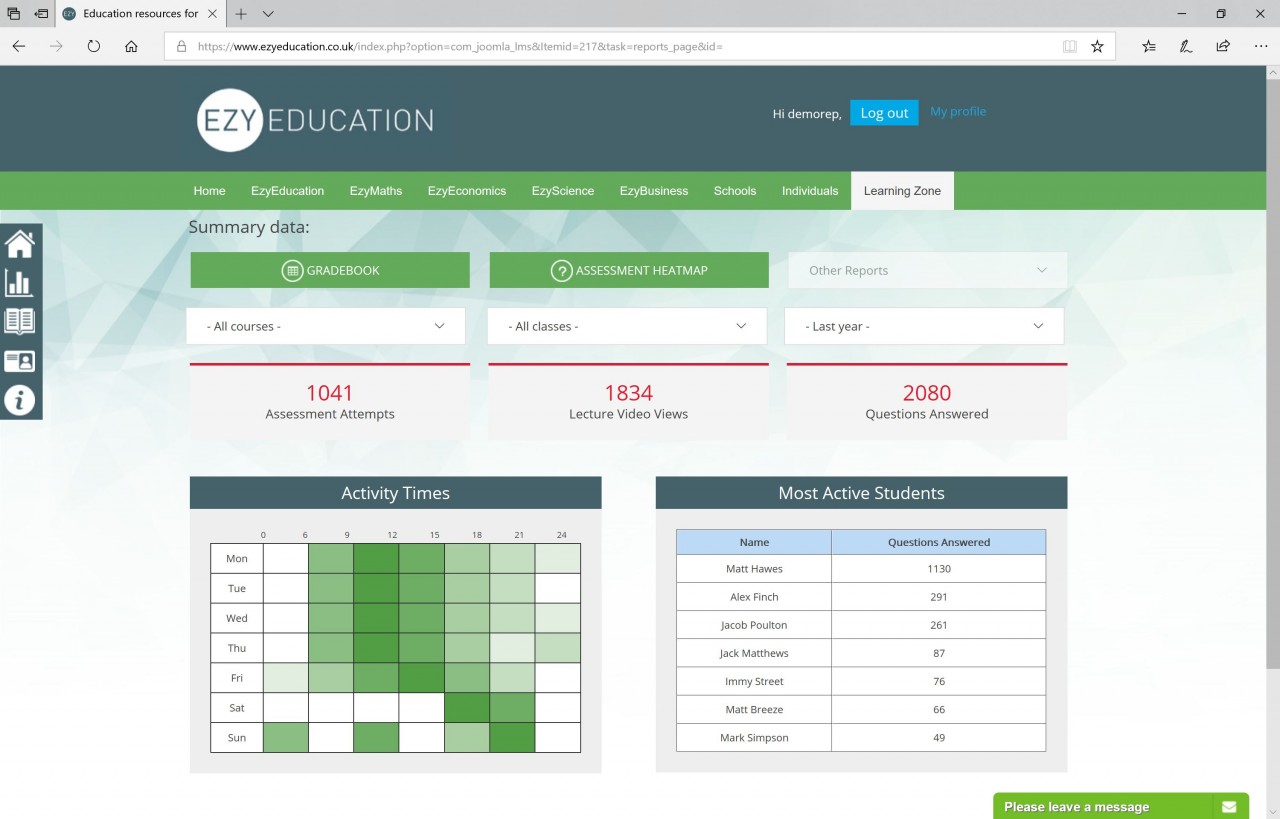The image size is (1280, 819).
Task: Open a new browser tab
Action: pos(241,14)
